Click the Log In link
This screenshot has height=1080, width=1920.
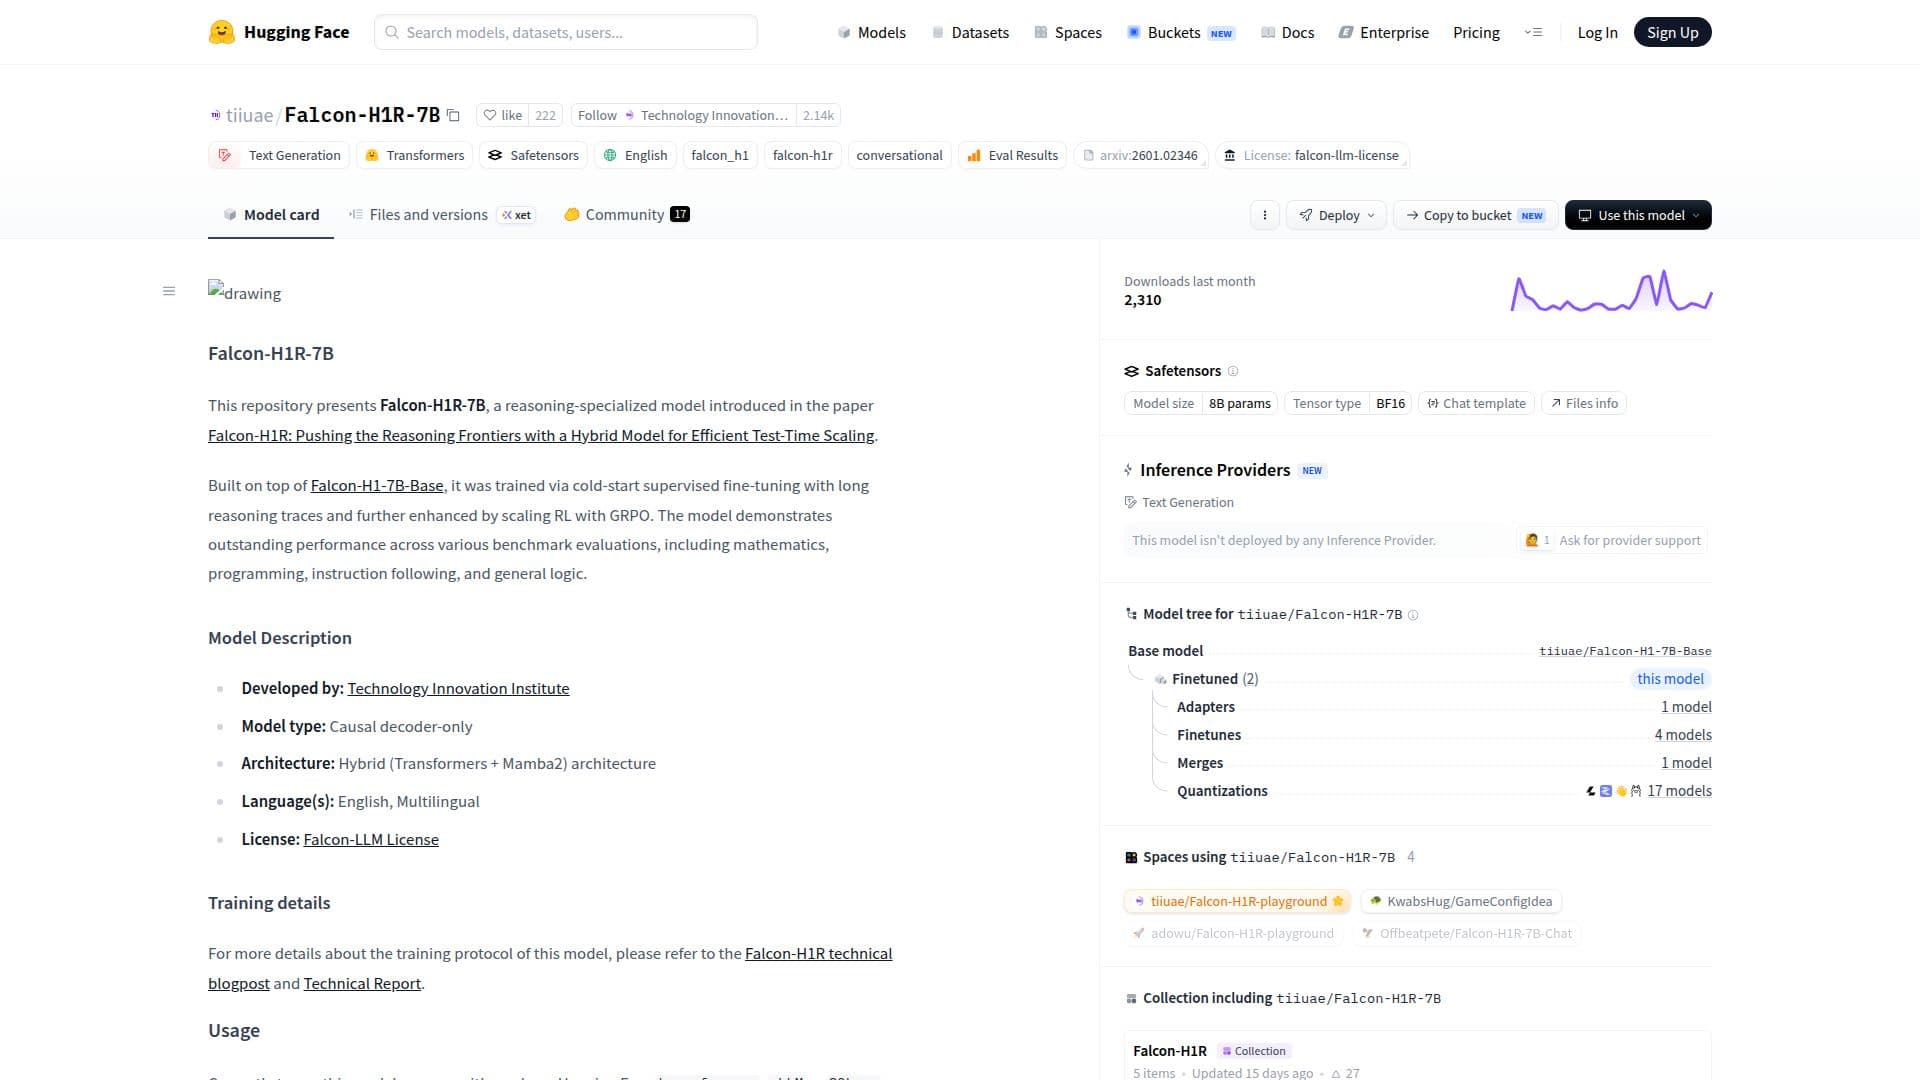(1597, 32)
